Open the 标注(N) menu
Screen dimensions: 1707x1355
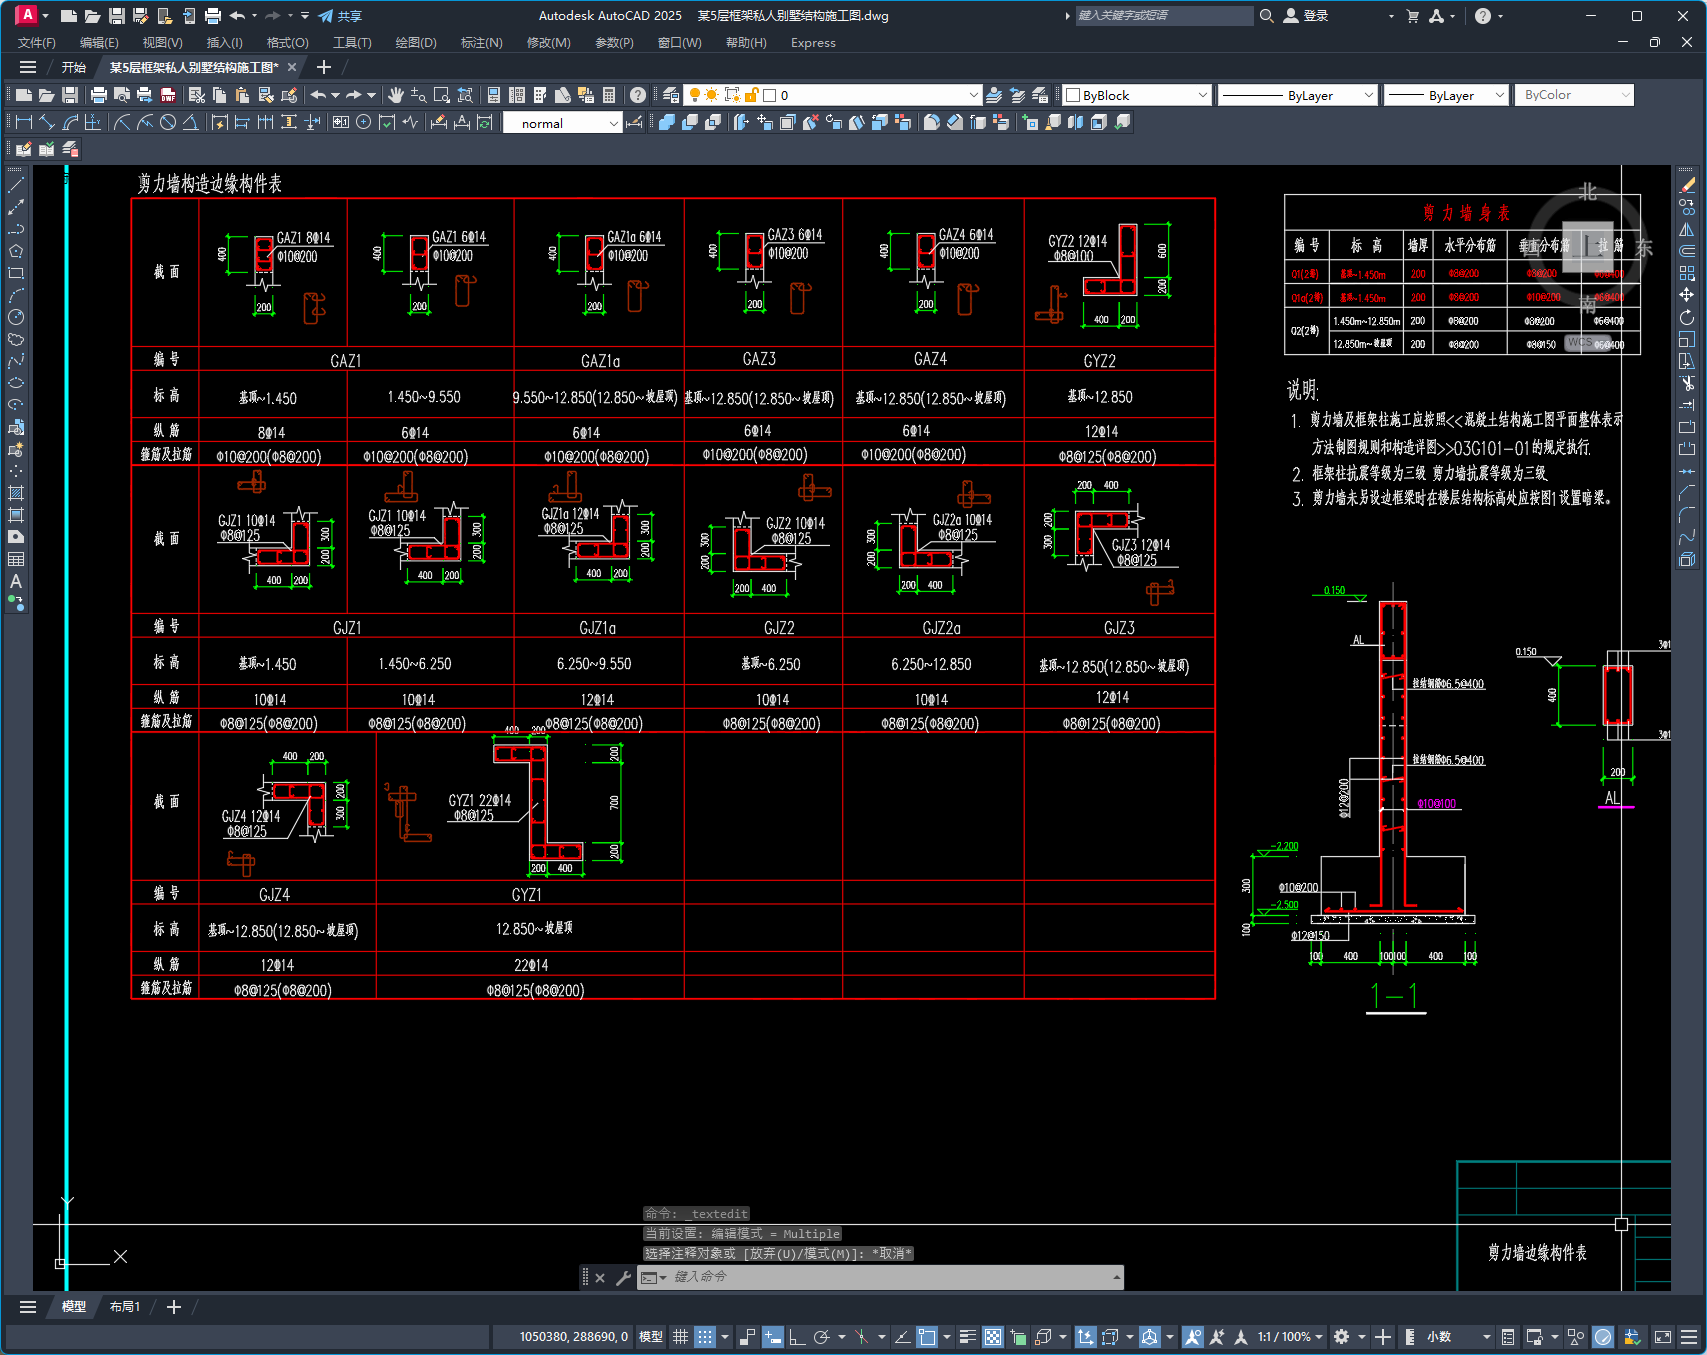pos(481,43)
